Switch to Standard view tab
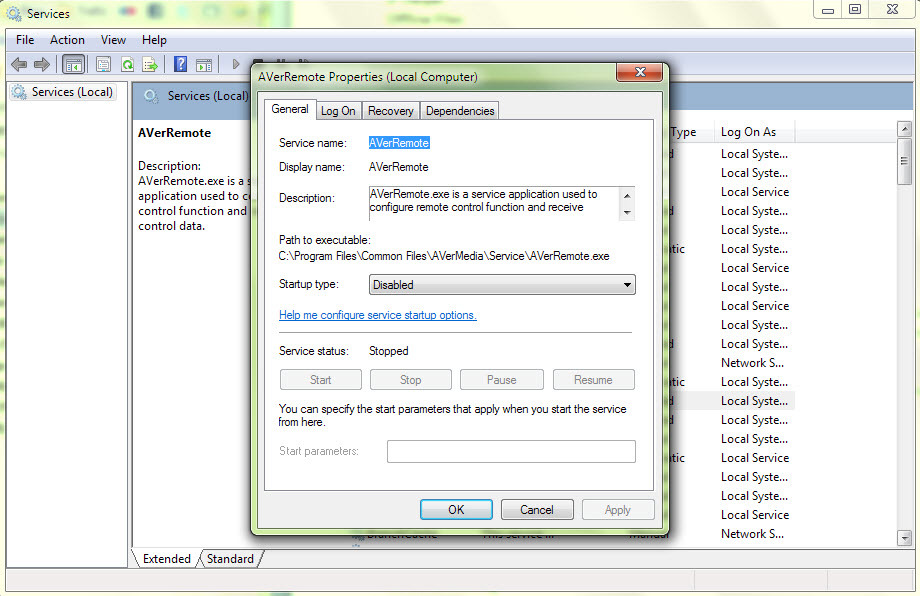The width and height of the screenshot is (920, 596). tap(231, 558)
